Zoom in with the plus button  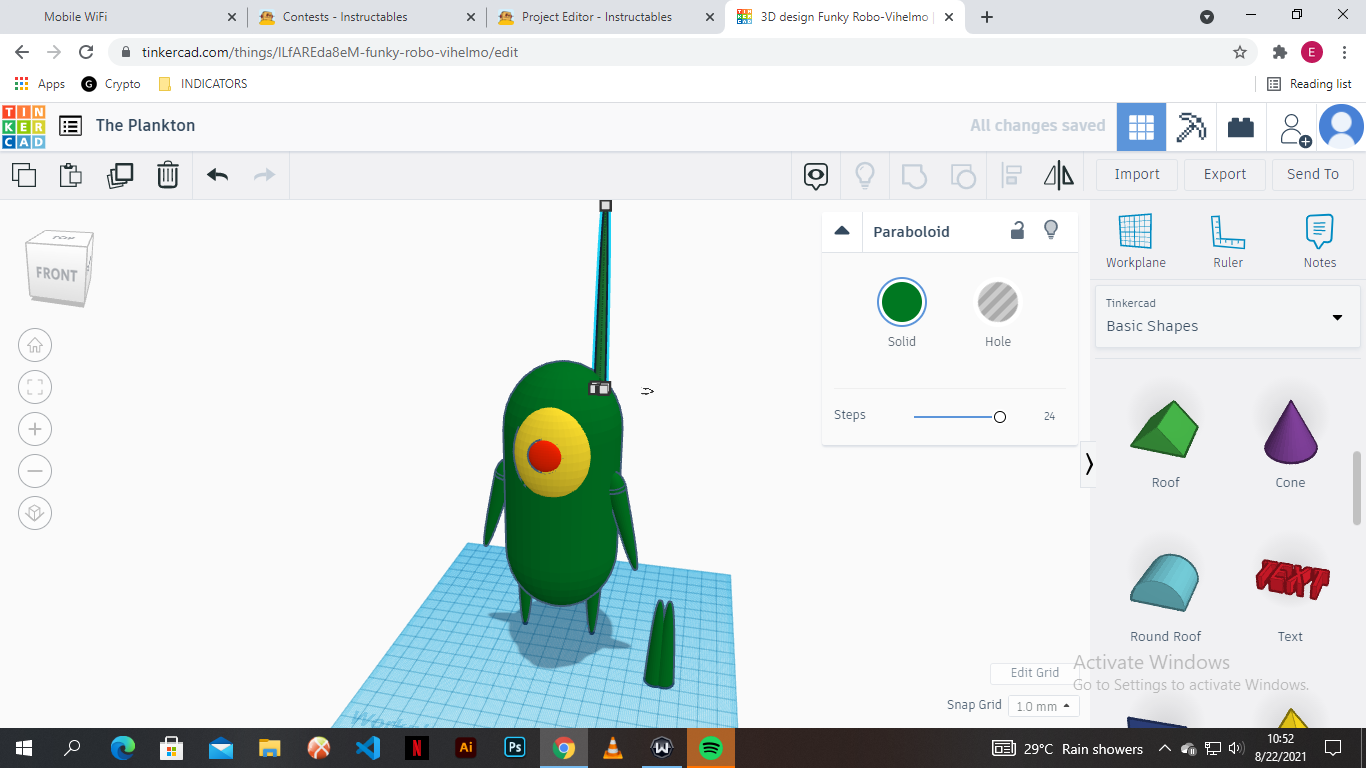pos(35,430)
